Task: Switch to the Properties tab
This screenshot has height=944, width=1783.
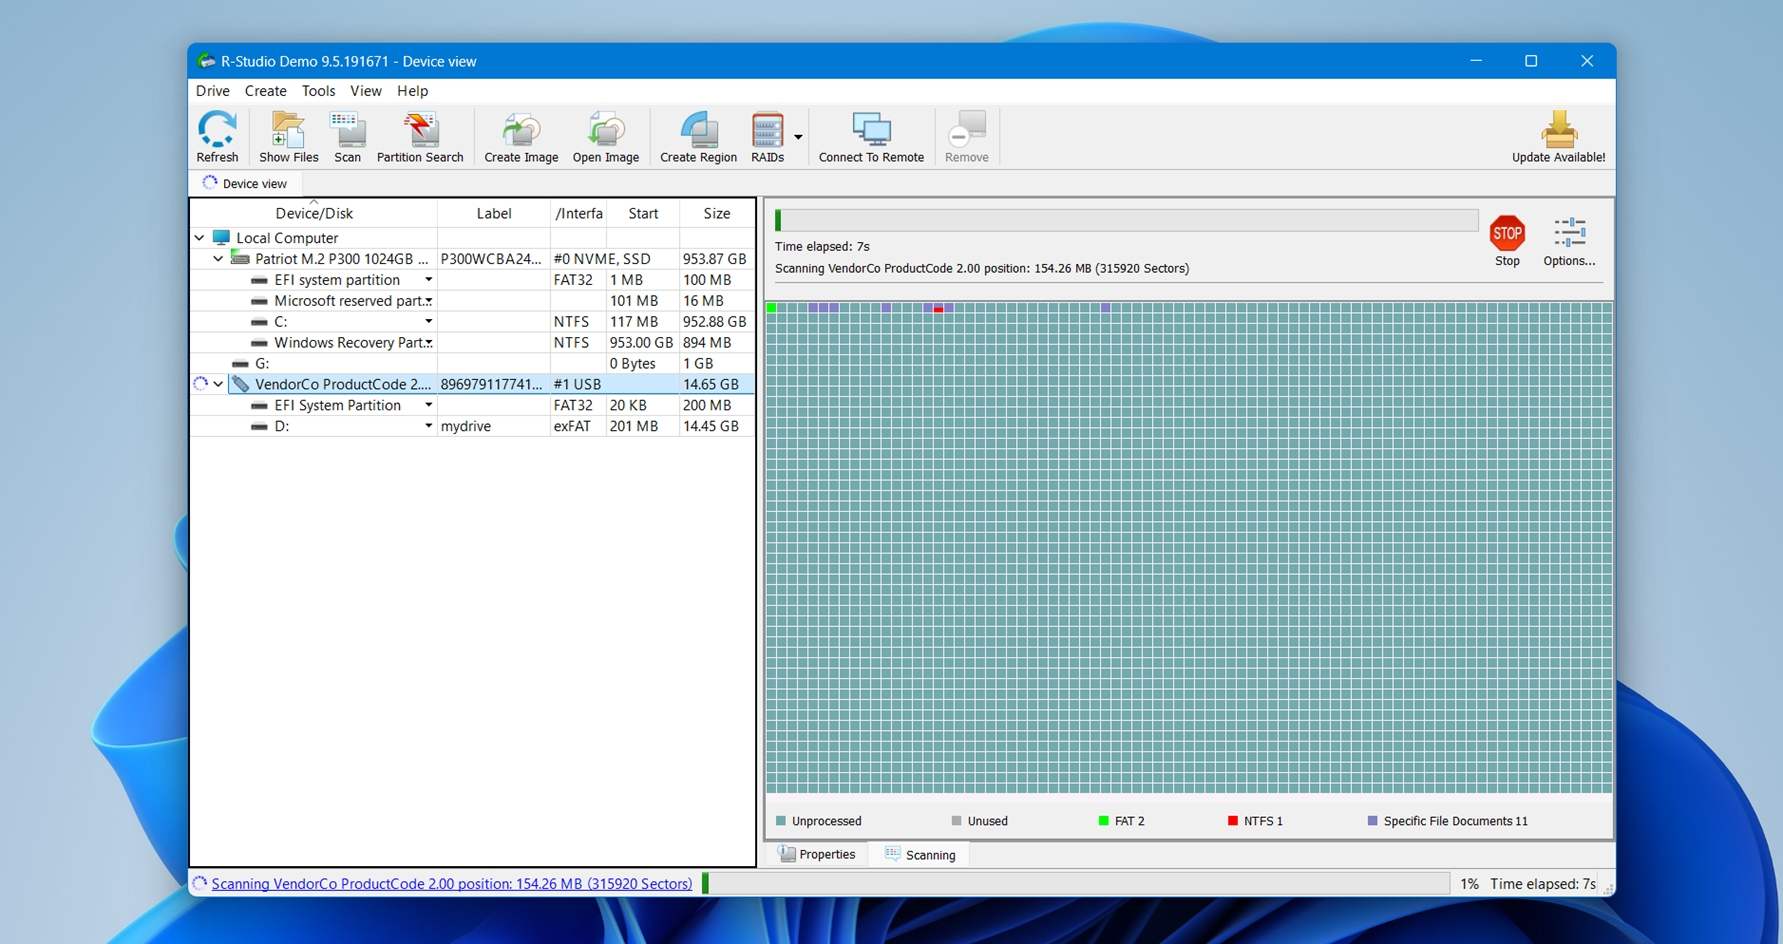Action: [x=817, y=854]
